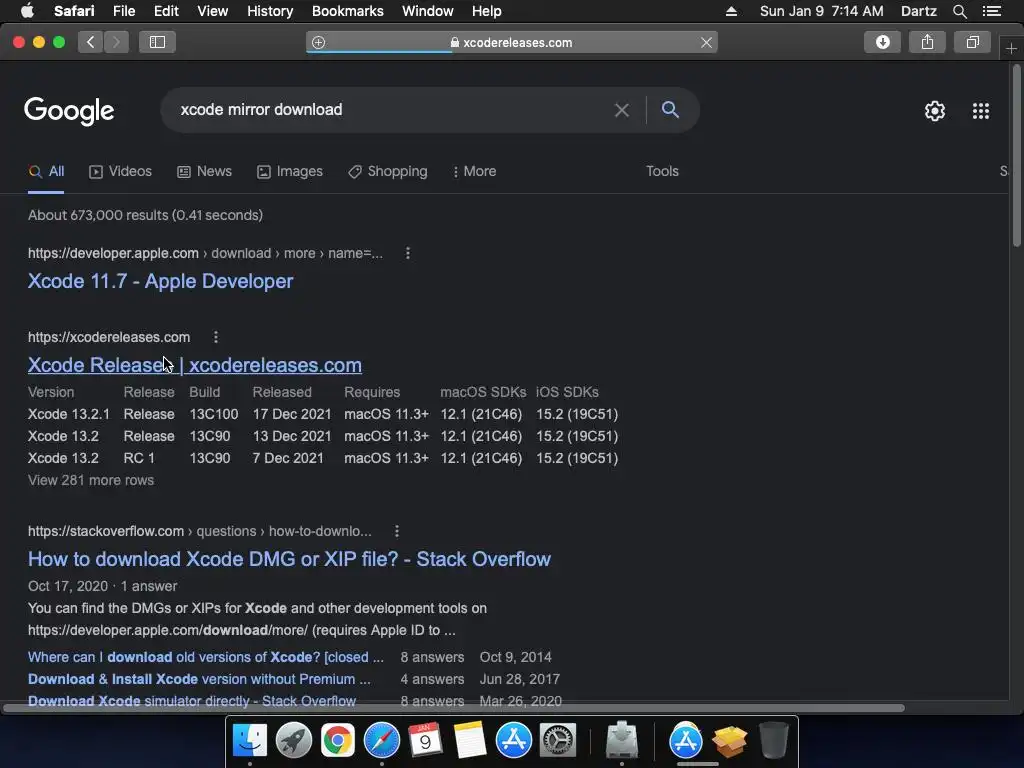Go back with the Safari back arrow
Screen dimensions: 1024x768
[91, 42]
